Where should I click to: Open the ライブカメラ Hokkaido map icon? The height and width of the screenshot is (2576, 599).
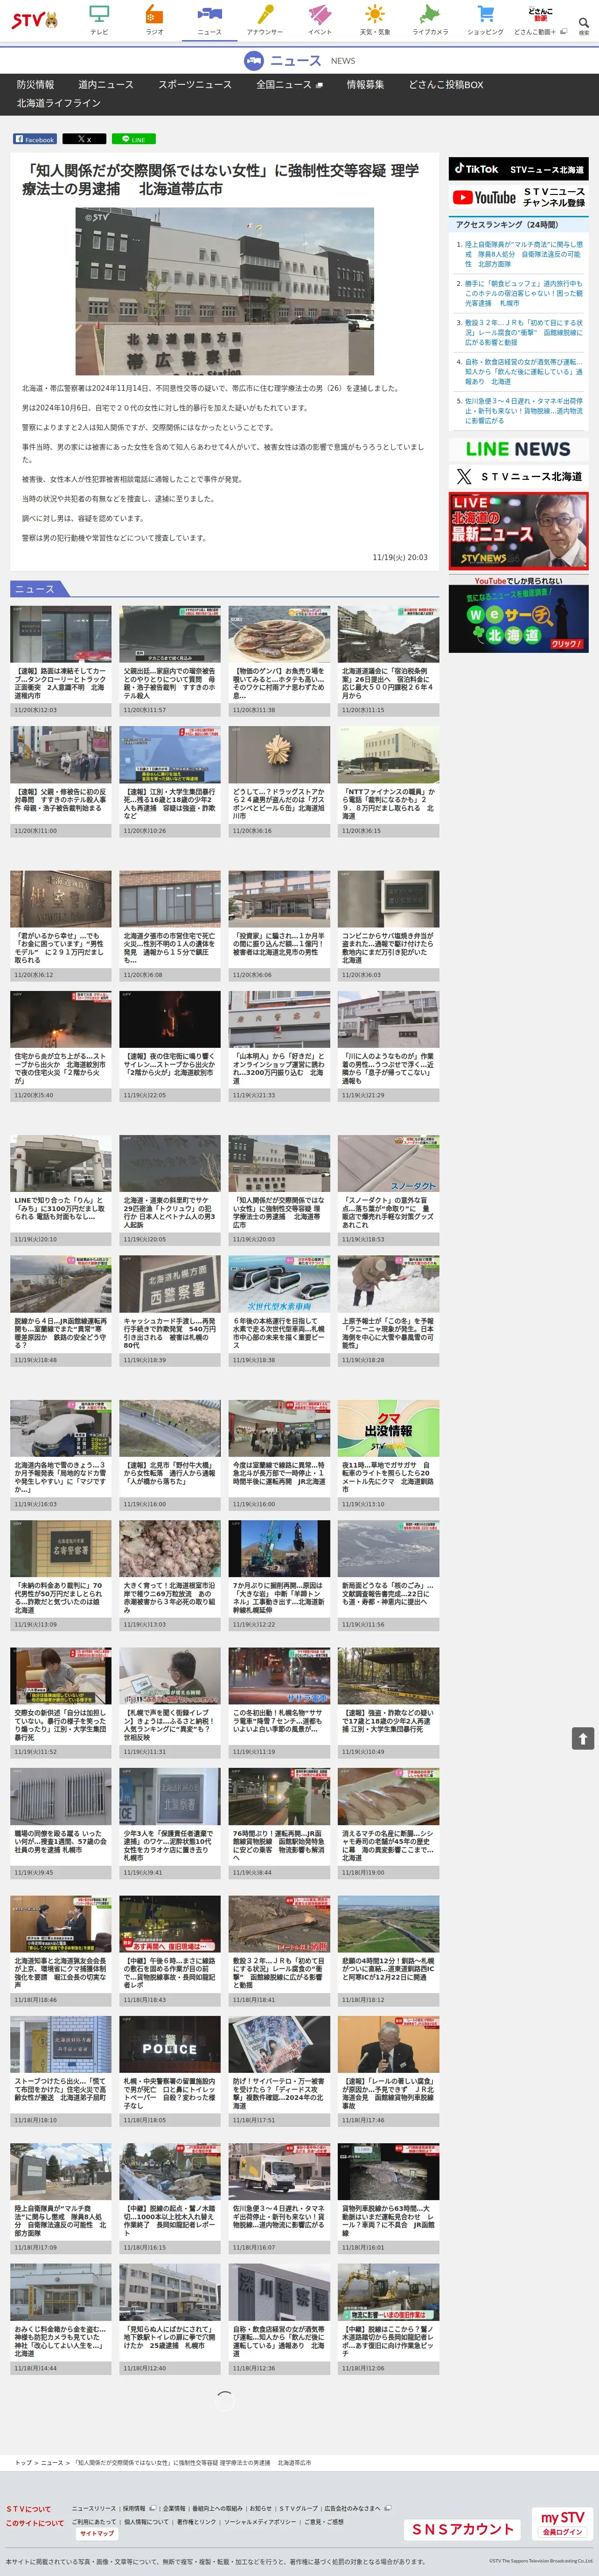click(x=430, y=20)
